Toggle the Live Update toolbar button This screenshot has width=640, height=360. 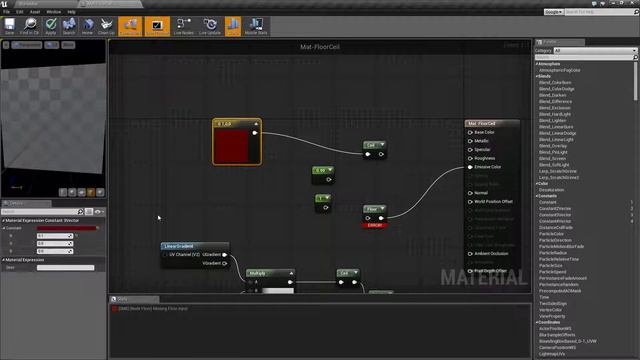point(210,26)
